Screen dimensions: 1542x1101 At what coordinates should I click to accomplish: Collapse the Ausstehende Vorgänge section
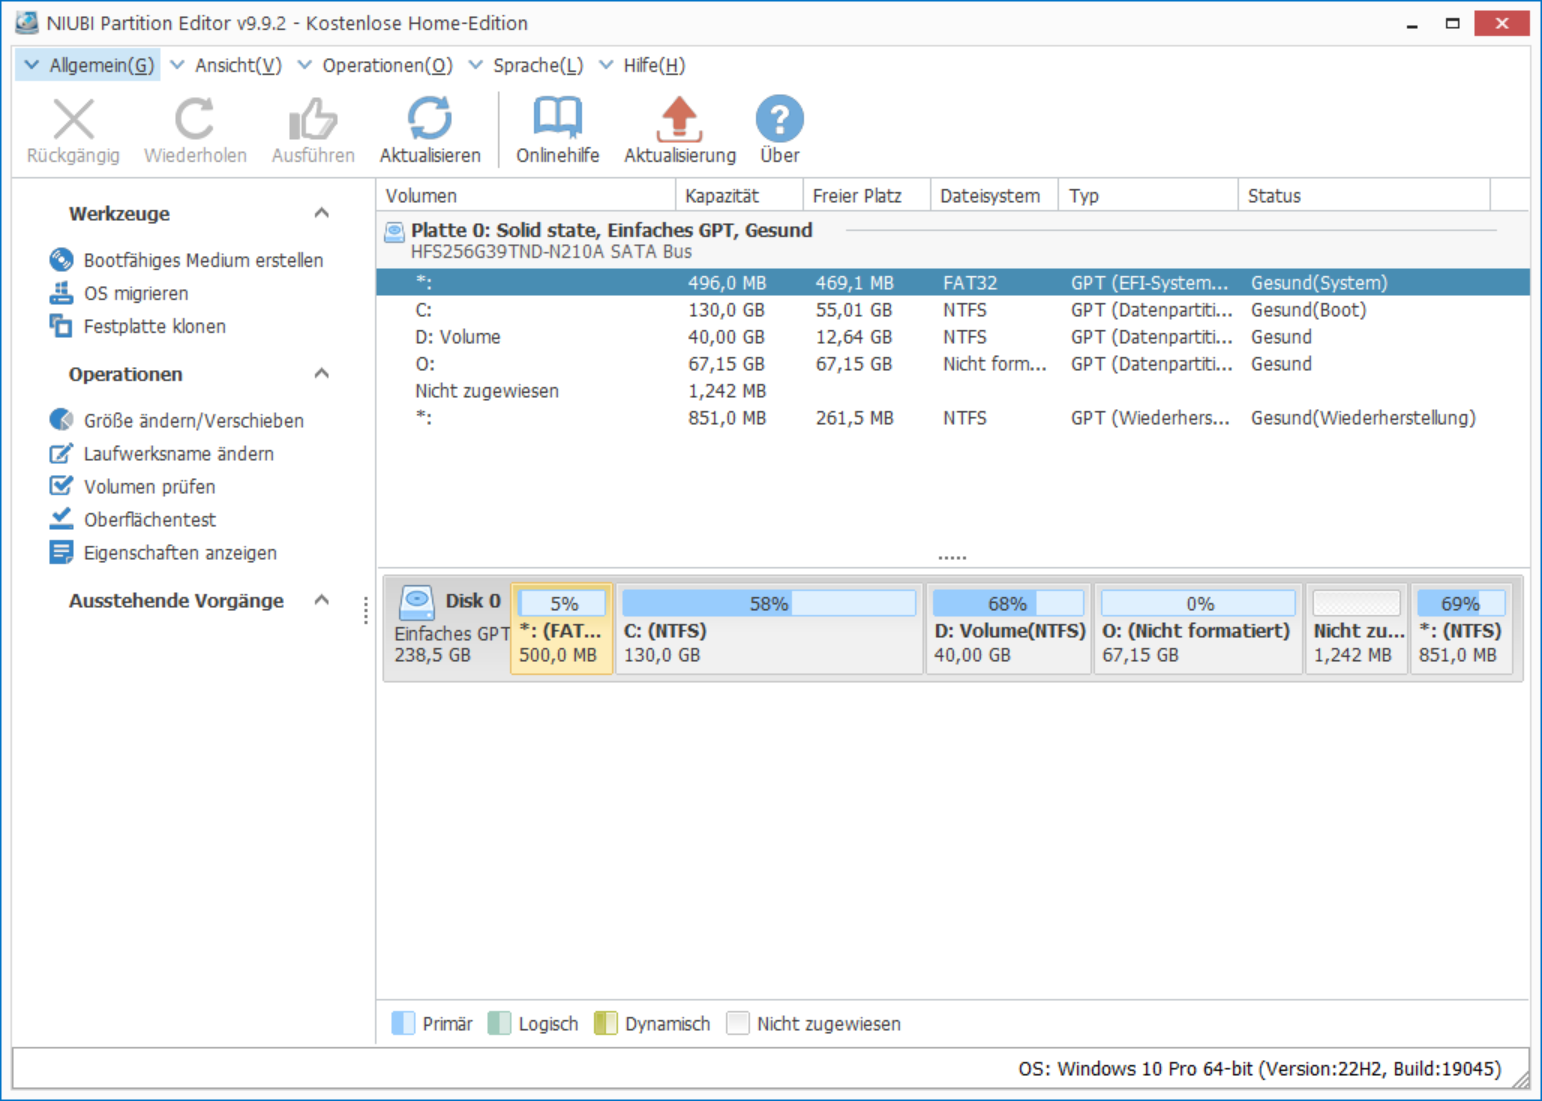point(322,600)
